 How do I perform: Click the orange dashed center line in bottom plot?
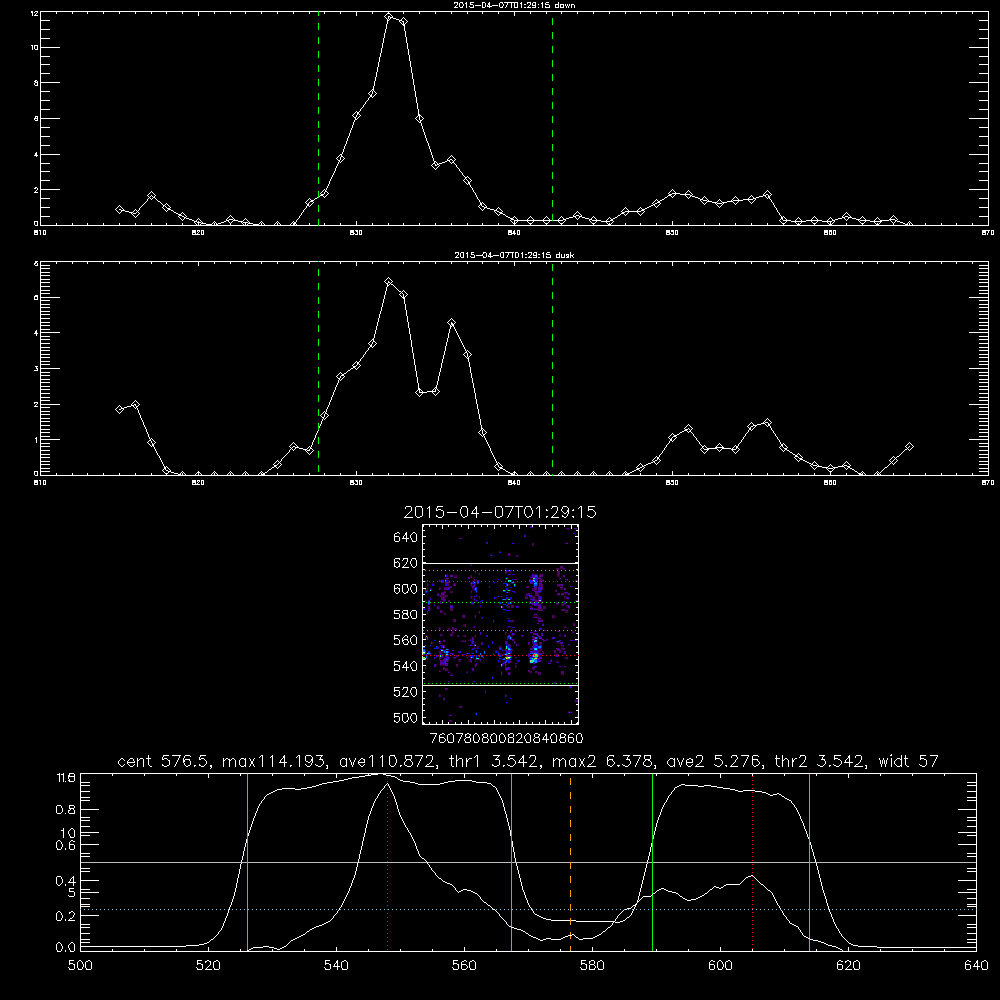[x=570, y=861]
